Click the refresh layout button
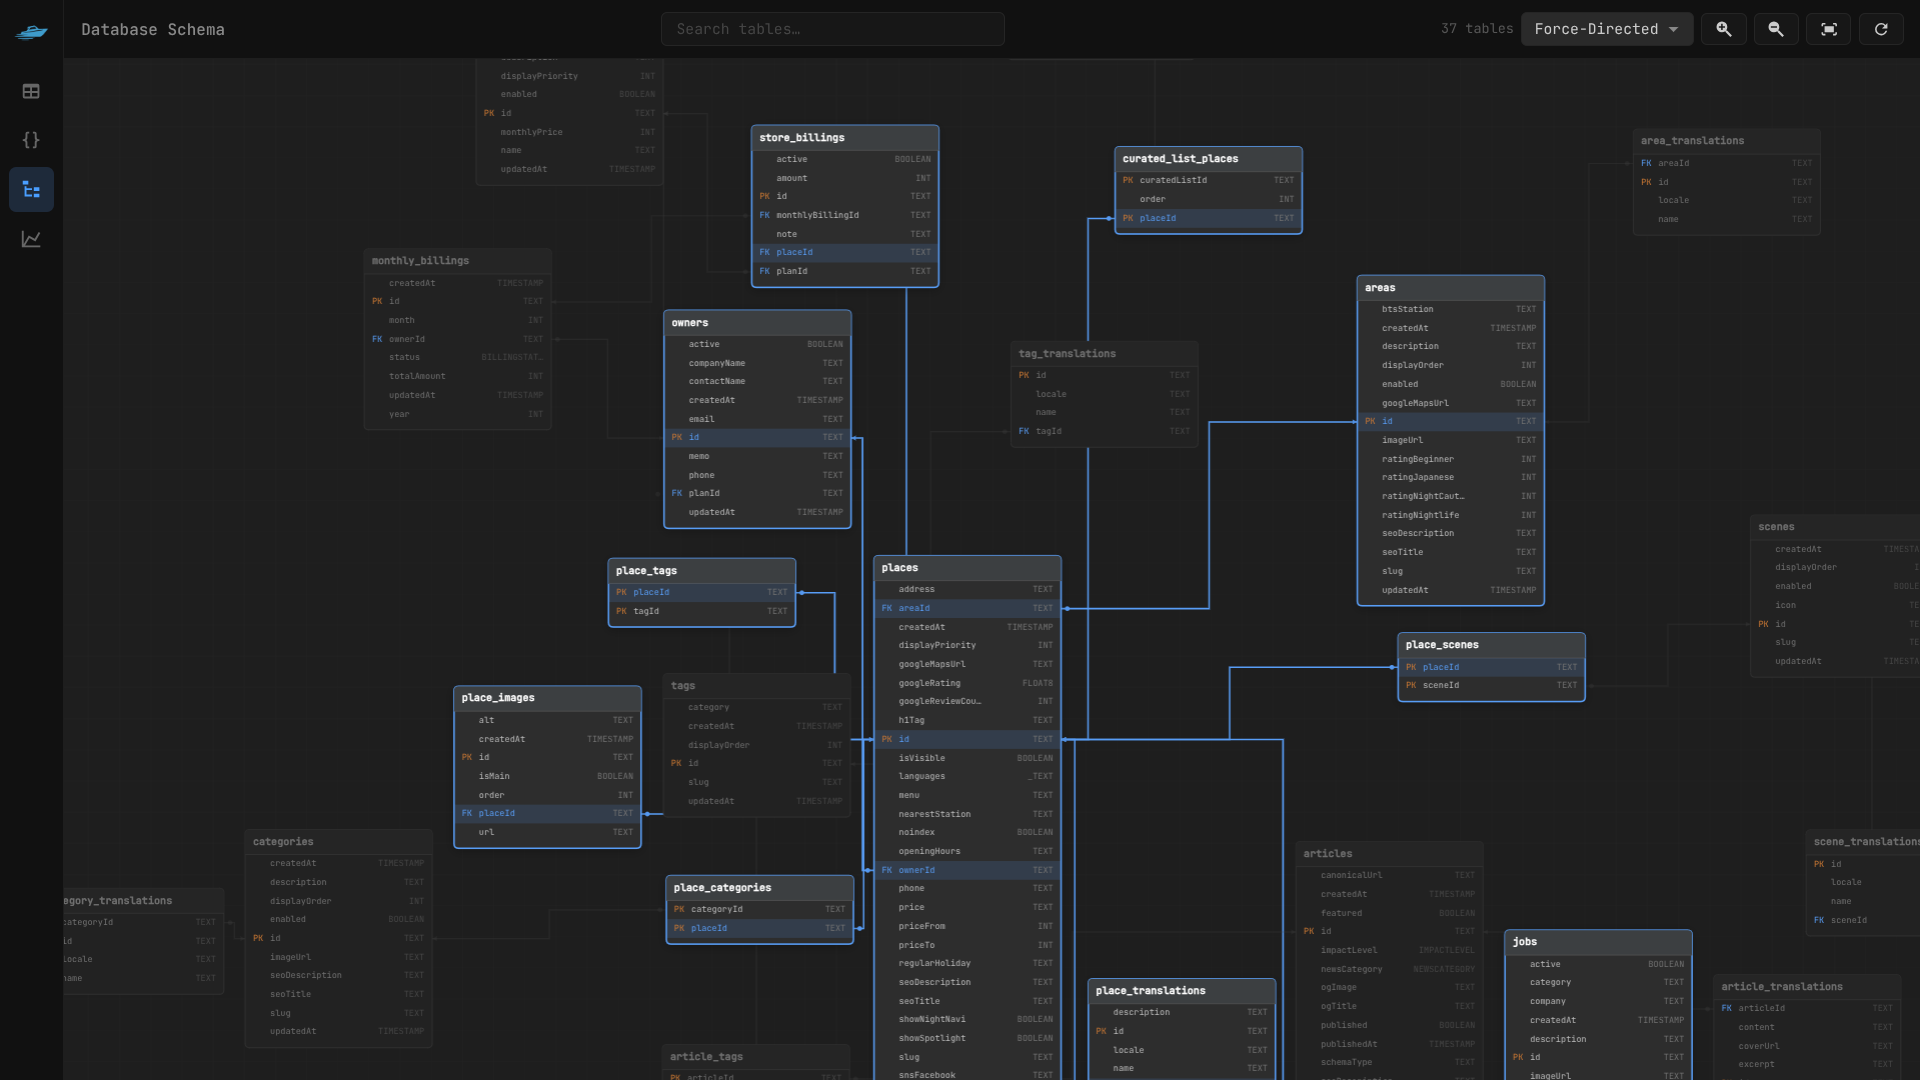This screenshot has width=1920, height=1080. (x=1881, y=29)
